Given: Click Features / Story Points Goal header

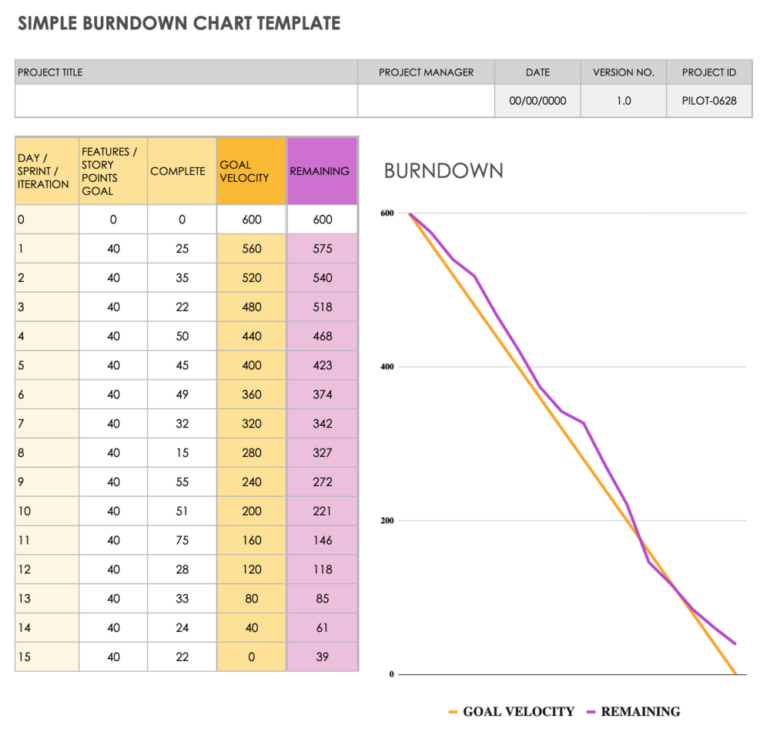Looking at the screenshot, I should tap(113, 171).
